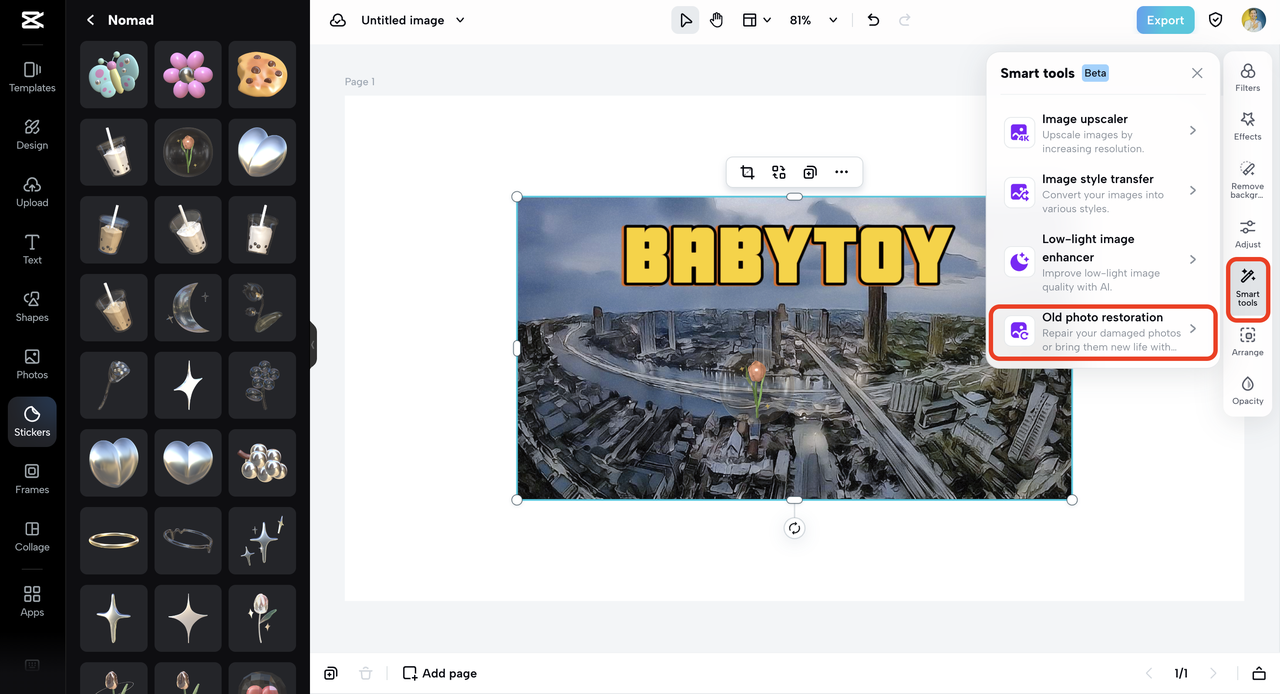Image resolution: width=1280 pixels, height=694 pixels.
Task: Insert the crescent moon sticker
Action: [188, 308]
